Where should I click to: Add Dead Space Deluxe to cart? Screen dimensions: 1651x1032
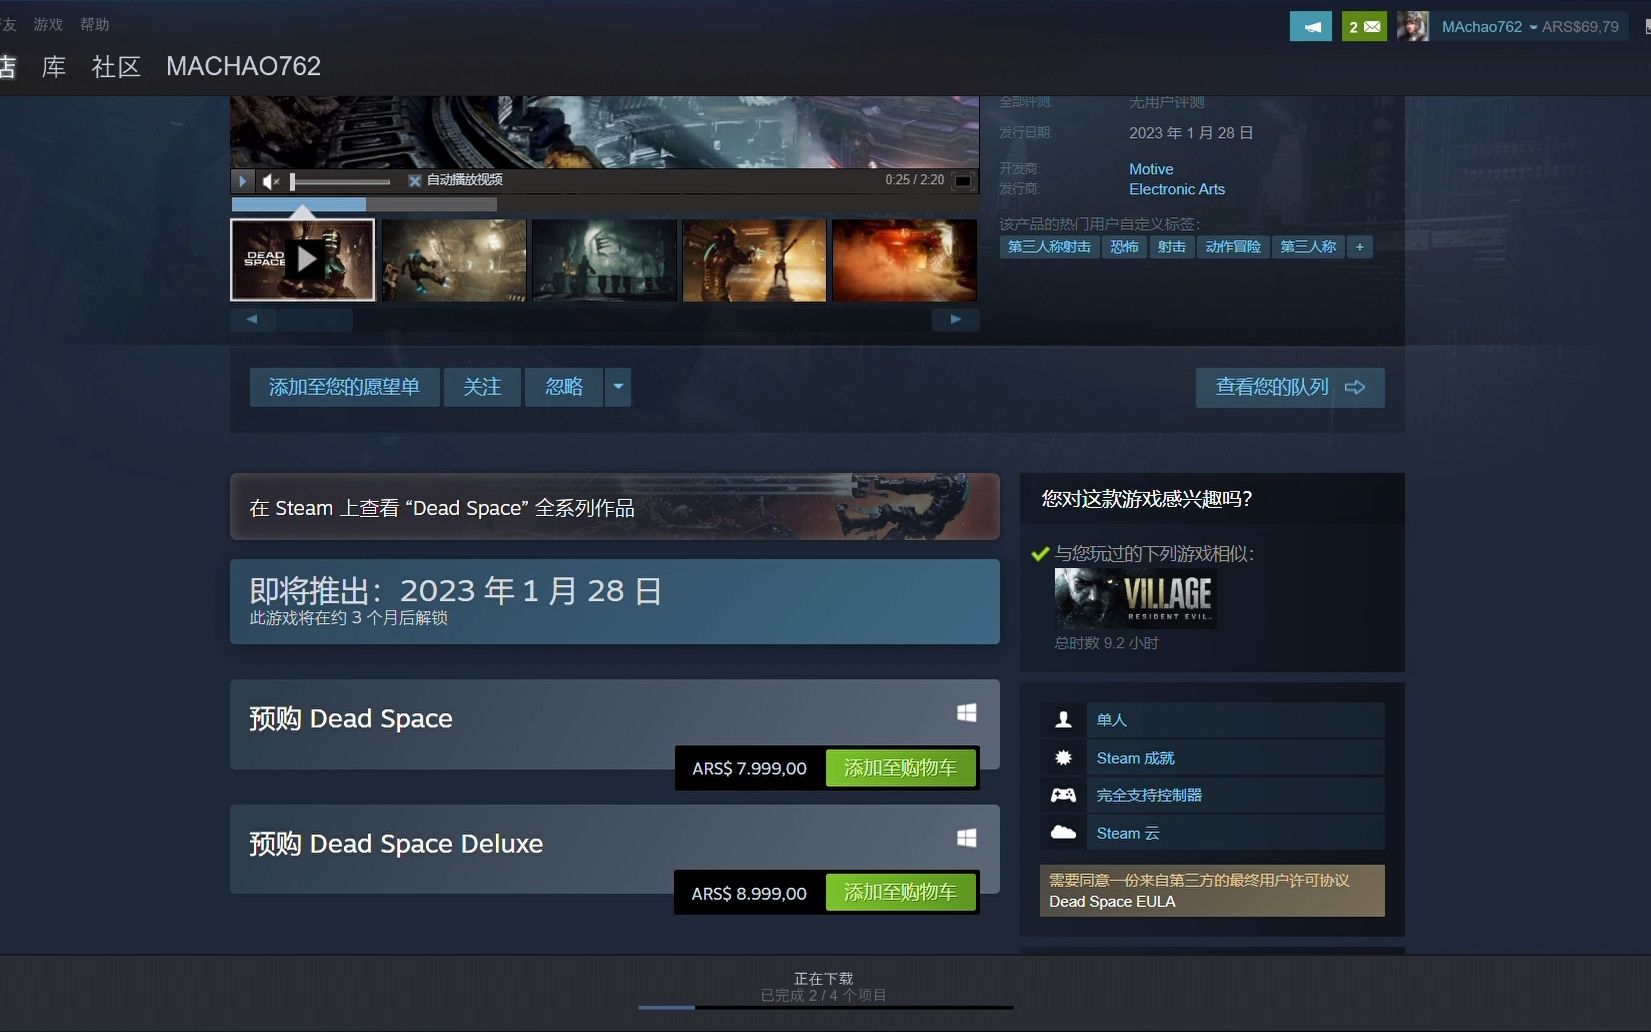[x=900, y=892]
